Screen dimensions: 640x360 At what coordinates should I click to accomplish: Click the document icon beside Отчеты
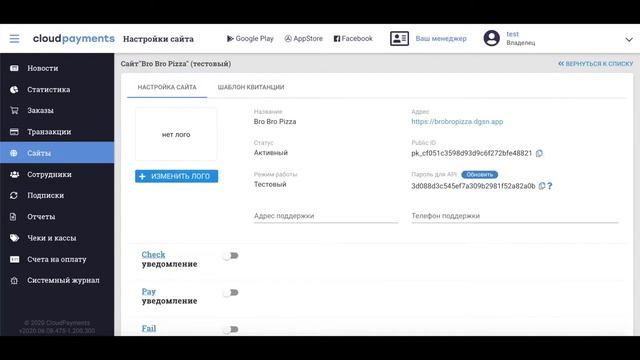tap(13, 217)
